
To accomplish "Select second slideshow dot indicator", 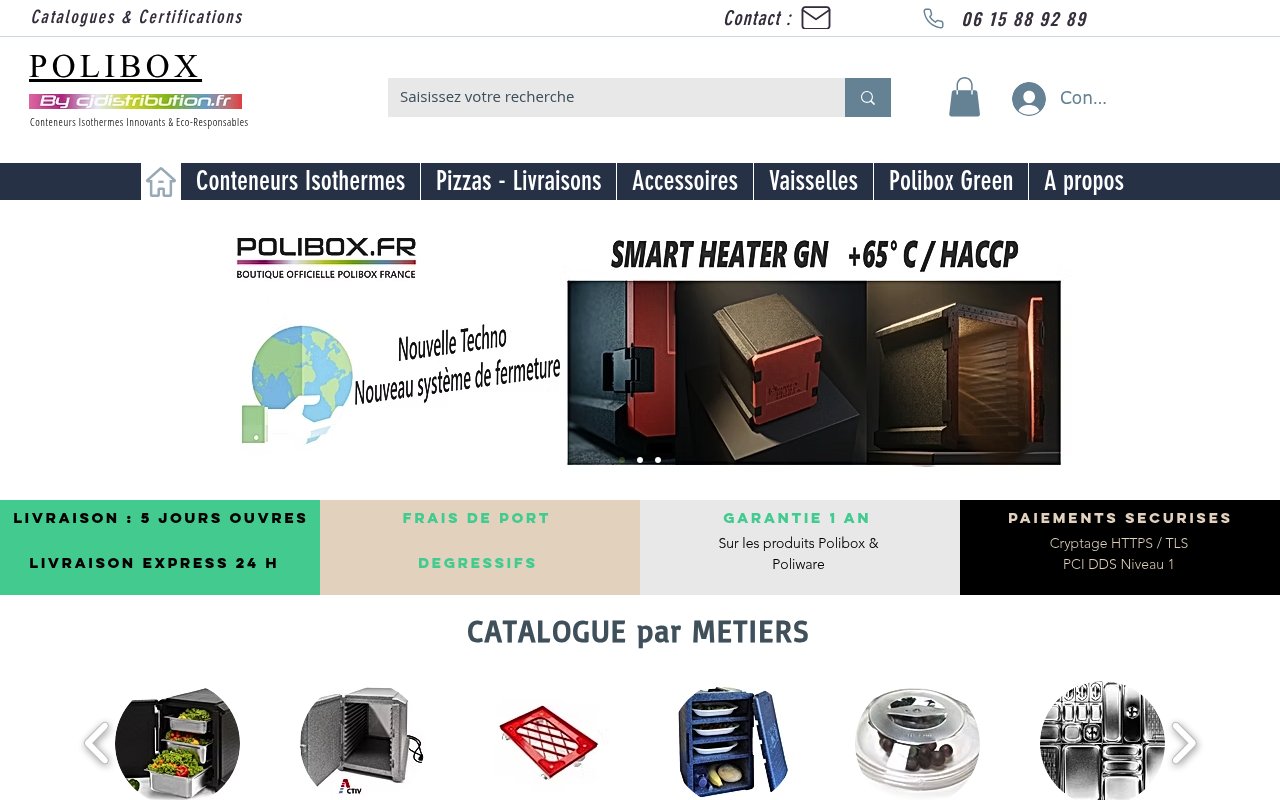I will (x=640, y=460).
